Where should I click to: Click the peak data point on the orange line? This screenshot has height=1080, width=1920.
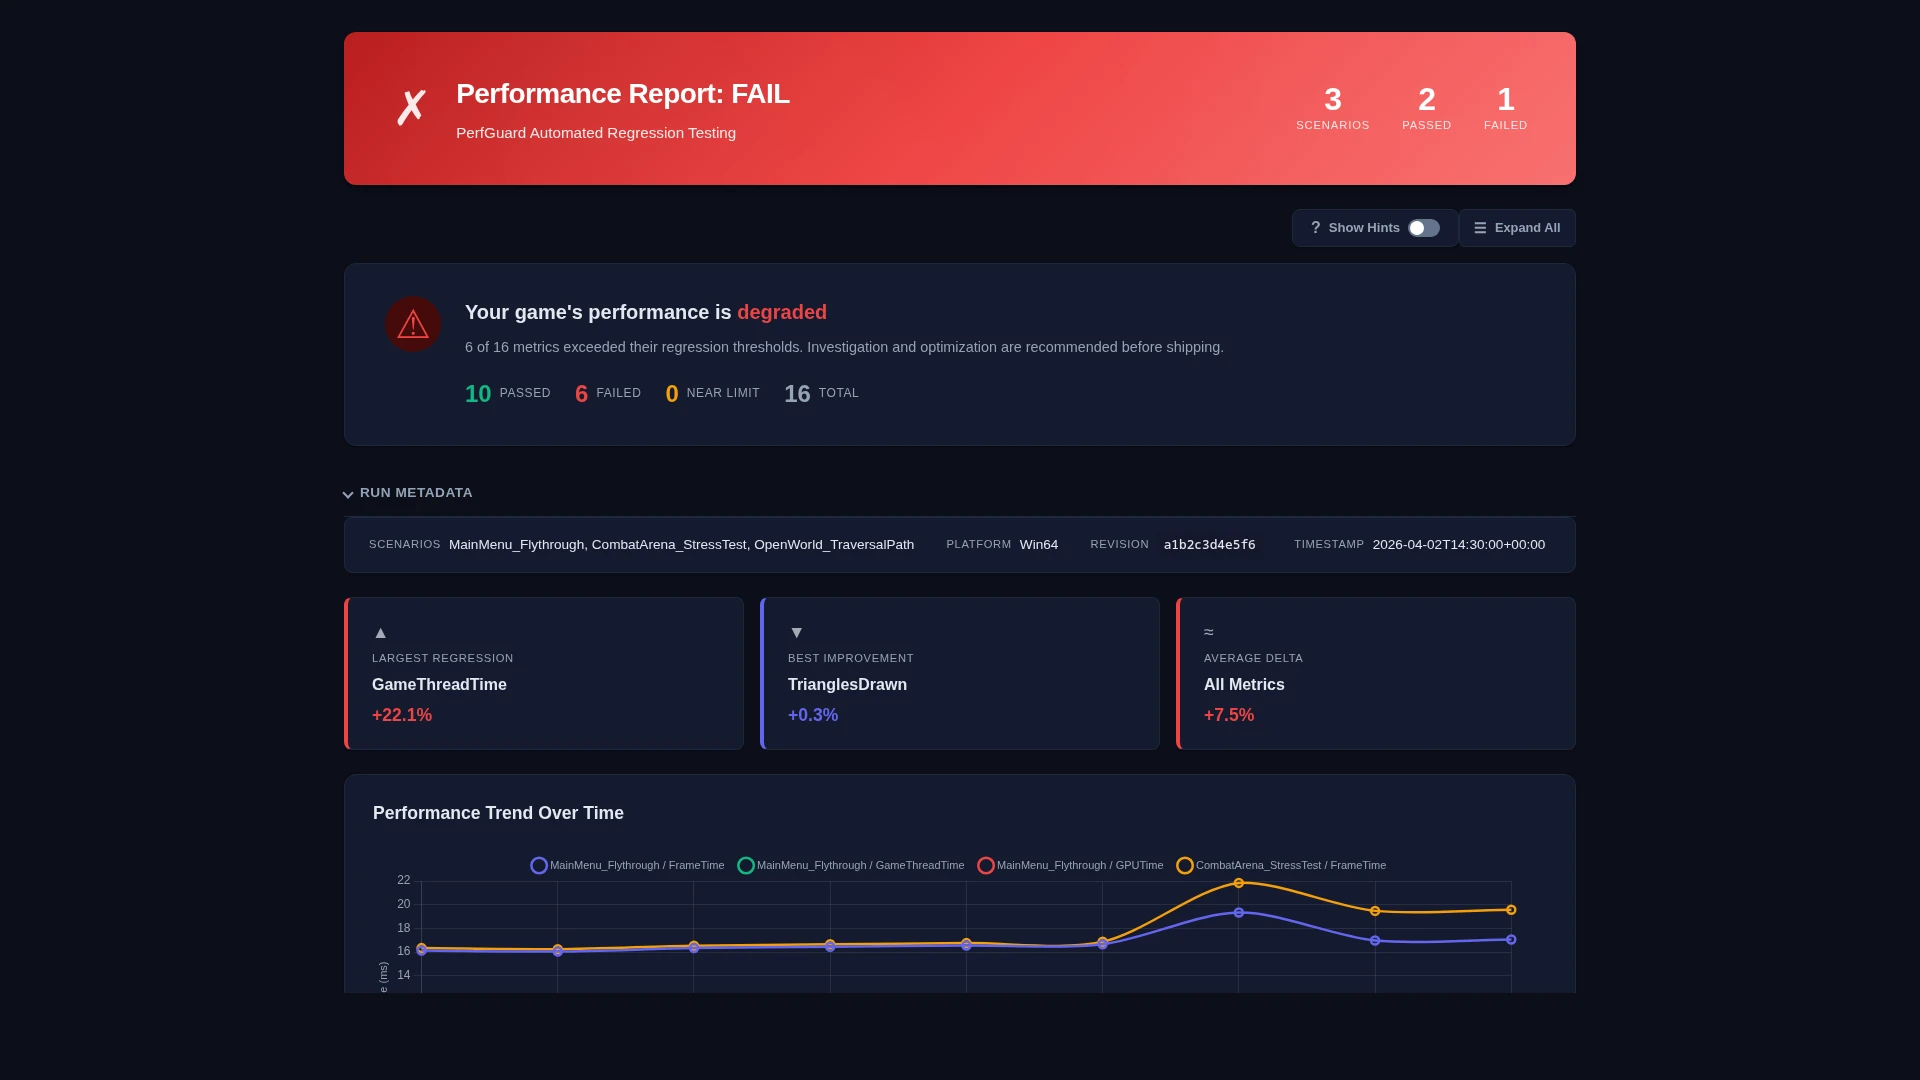tap(1238, 882)
